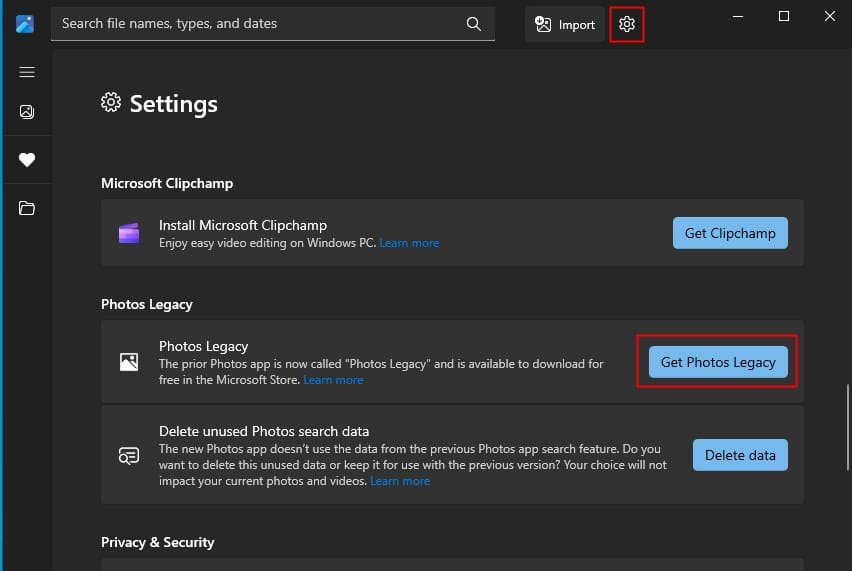The width and height of the screenshot is (852, 571).
Task: Click the Photos app logo icon
Action: pyautogui.click(x=25, y=24)
